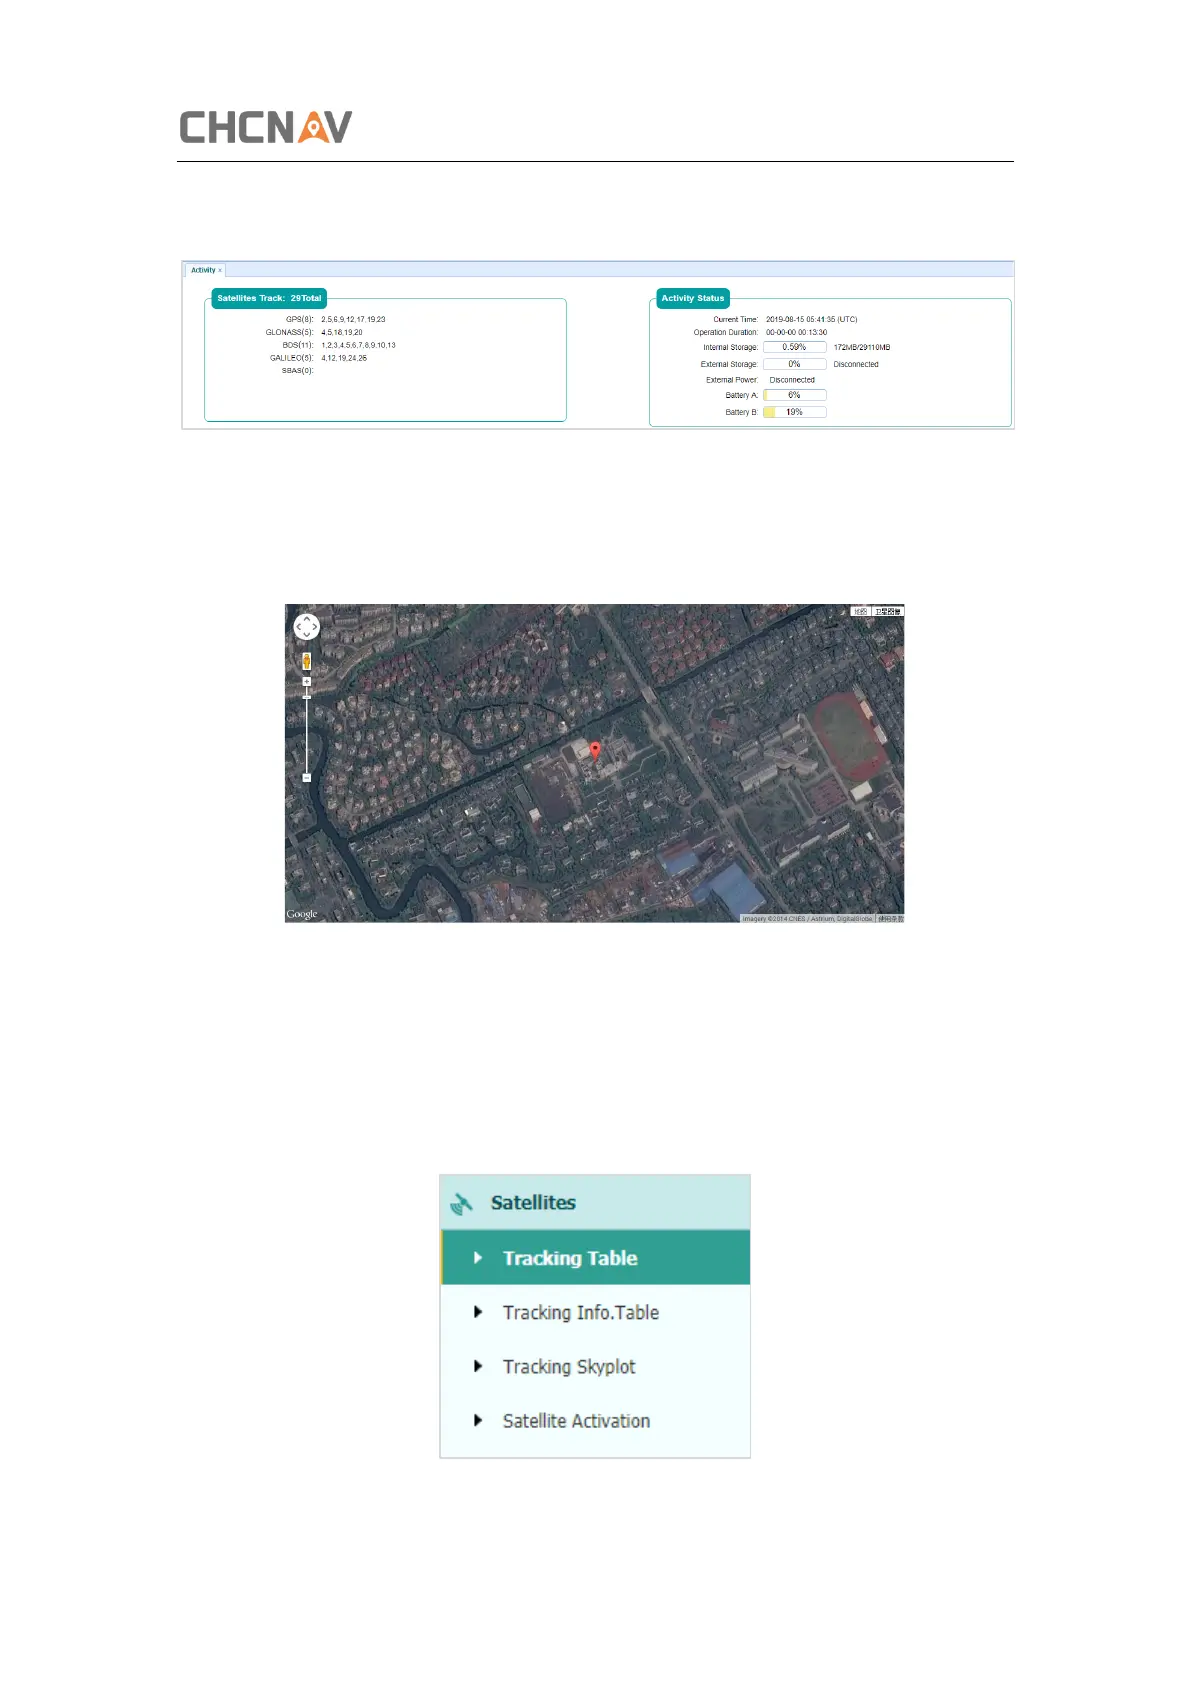Click the Satellites menu header
The height and width of the screenshot is (1684, 1191).
point(595,1203)
